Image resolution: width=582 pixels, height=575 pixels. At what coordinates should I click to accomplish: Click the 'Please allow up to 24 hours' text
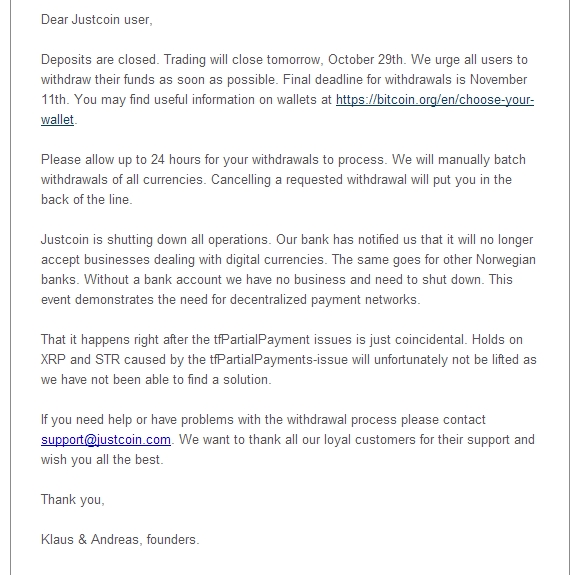pyautogui.click(x=121, y=160)
